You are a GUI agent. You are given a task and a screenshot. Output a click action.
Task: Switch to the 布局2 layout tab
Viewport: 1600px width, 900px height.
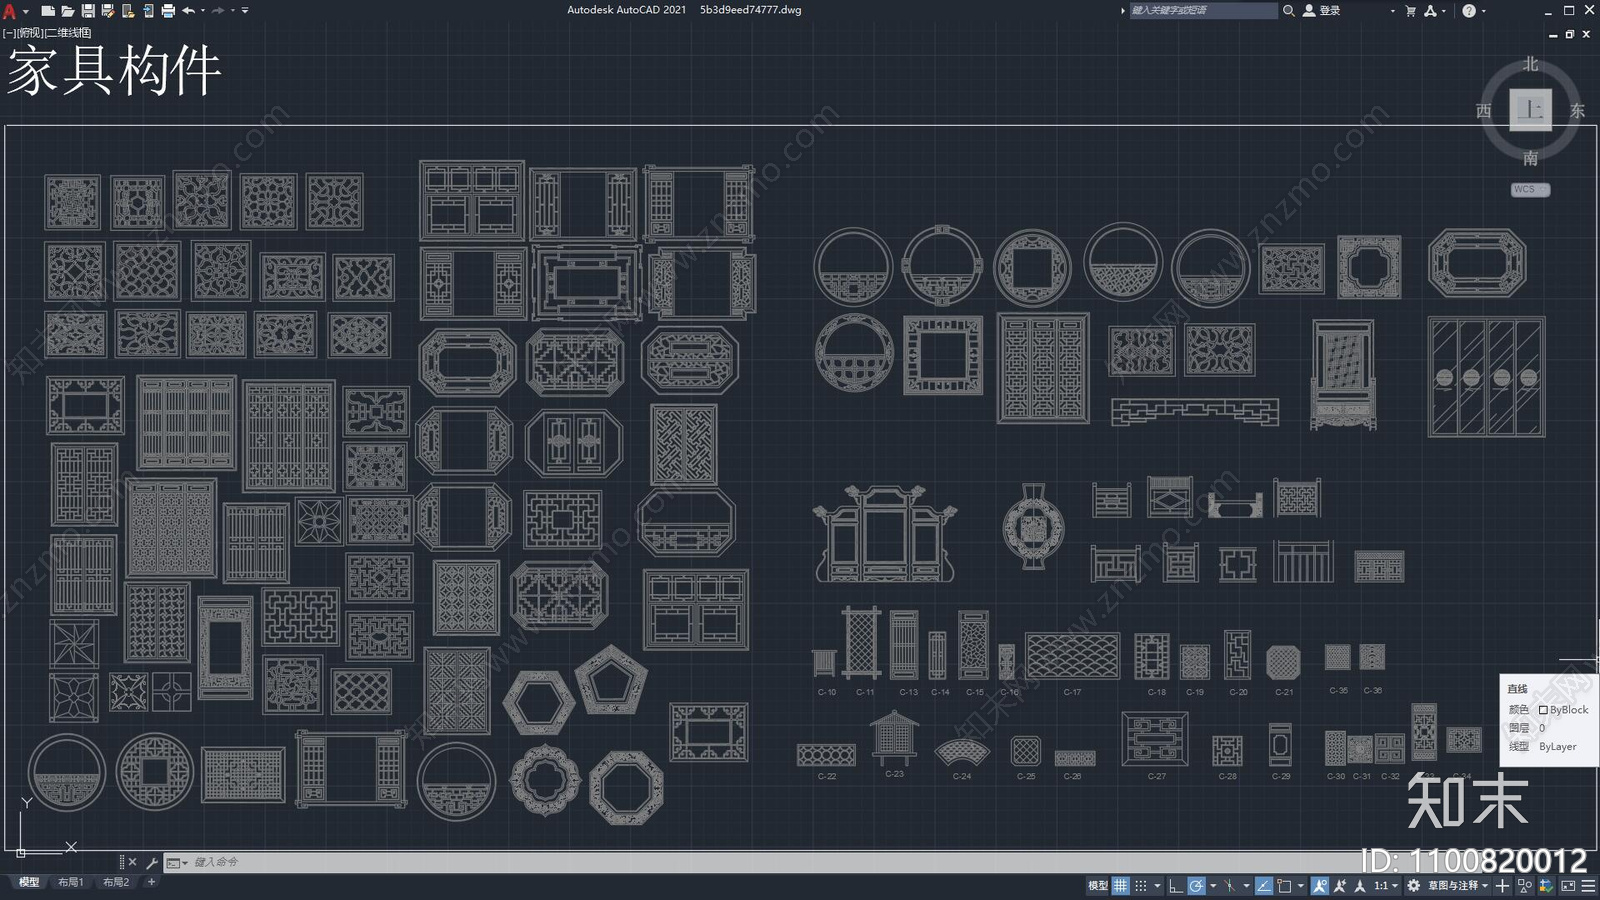click(x=116, y=882)
